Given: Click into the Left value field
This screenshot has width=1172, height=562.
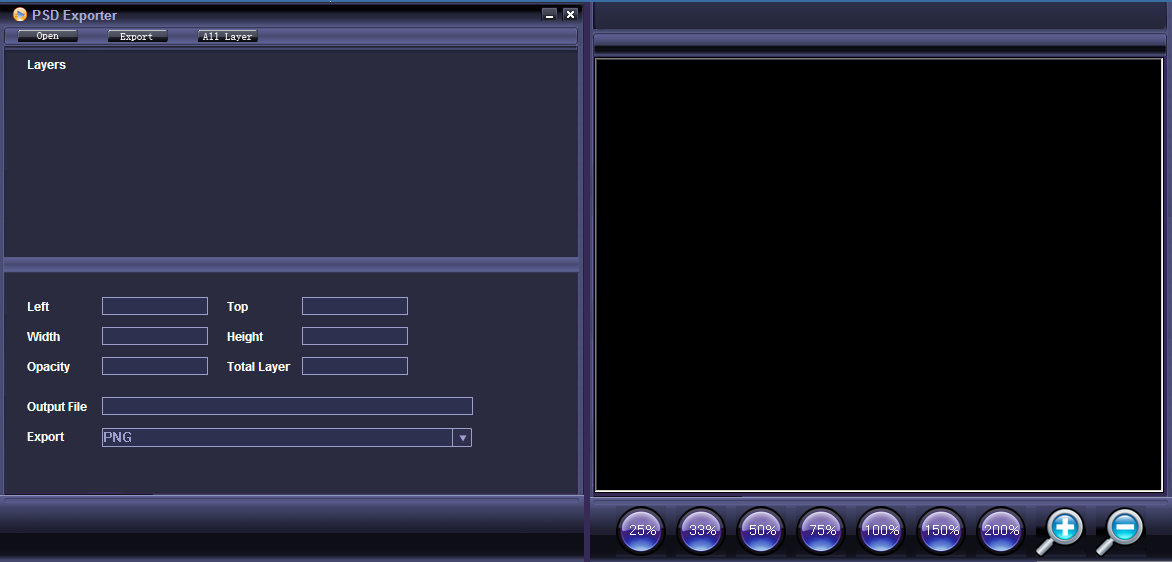Looking at the screenshot, I should coord(155,306).
